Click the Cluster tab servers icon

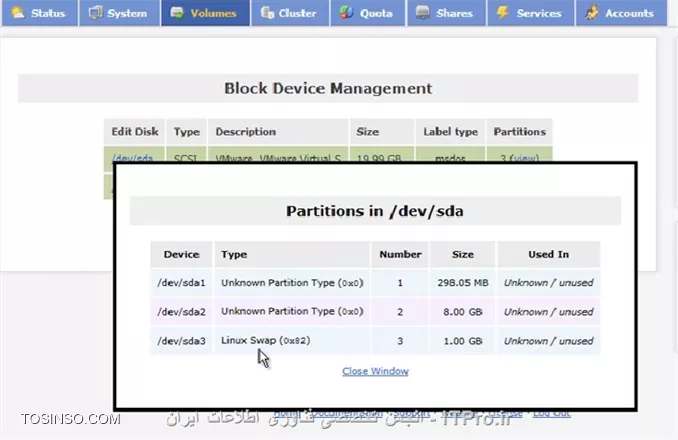267,13
